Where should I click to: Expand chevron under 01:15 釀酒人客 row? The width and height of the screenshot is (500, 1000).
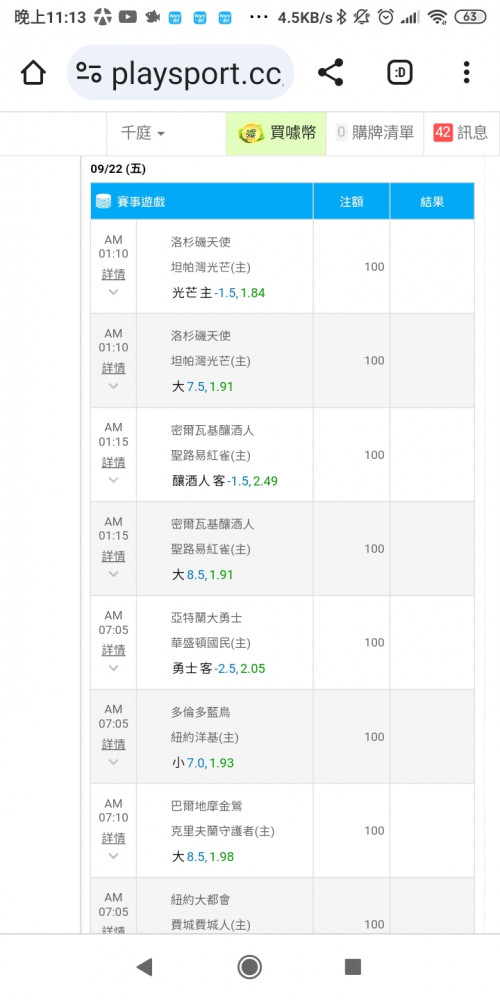(114, 480)
